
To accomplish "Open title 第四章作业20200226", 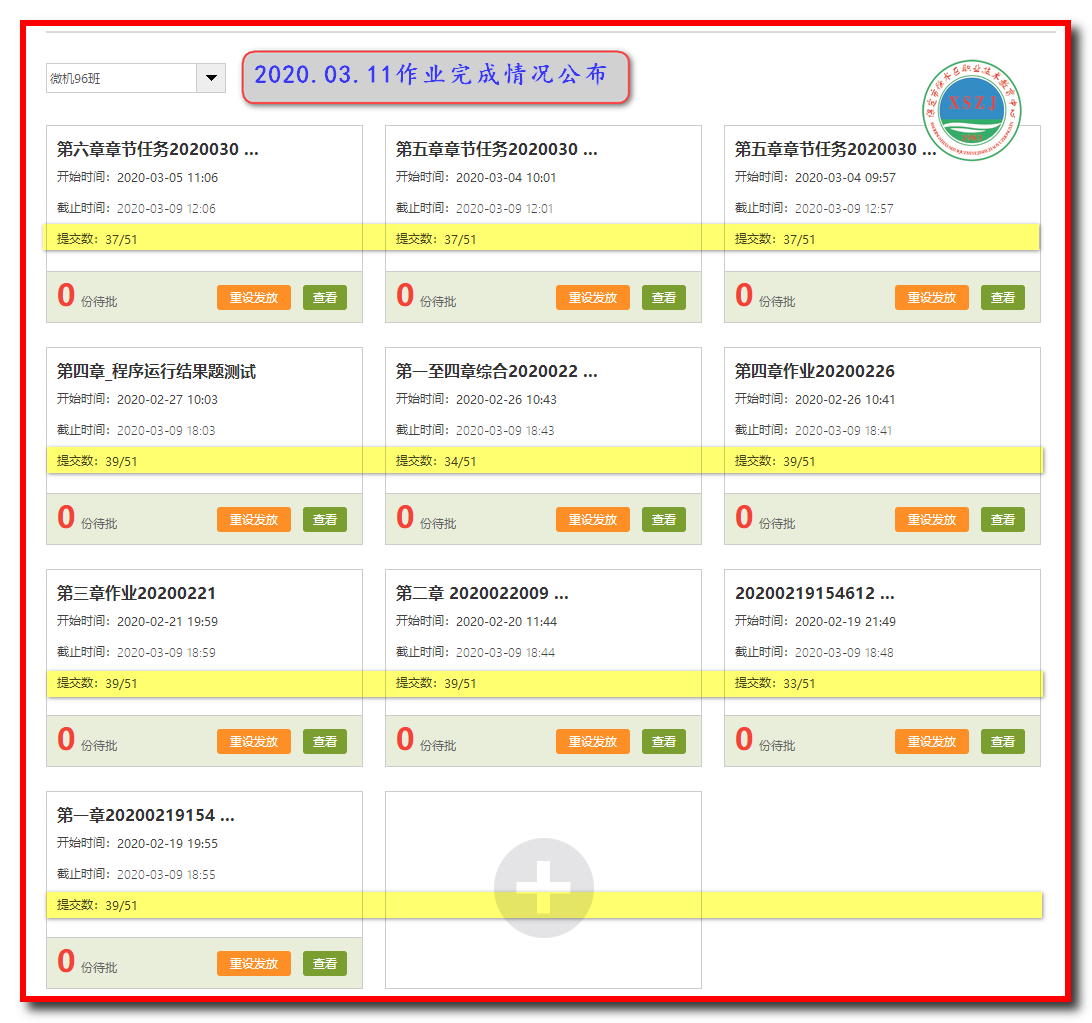I will point(815,371).
